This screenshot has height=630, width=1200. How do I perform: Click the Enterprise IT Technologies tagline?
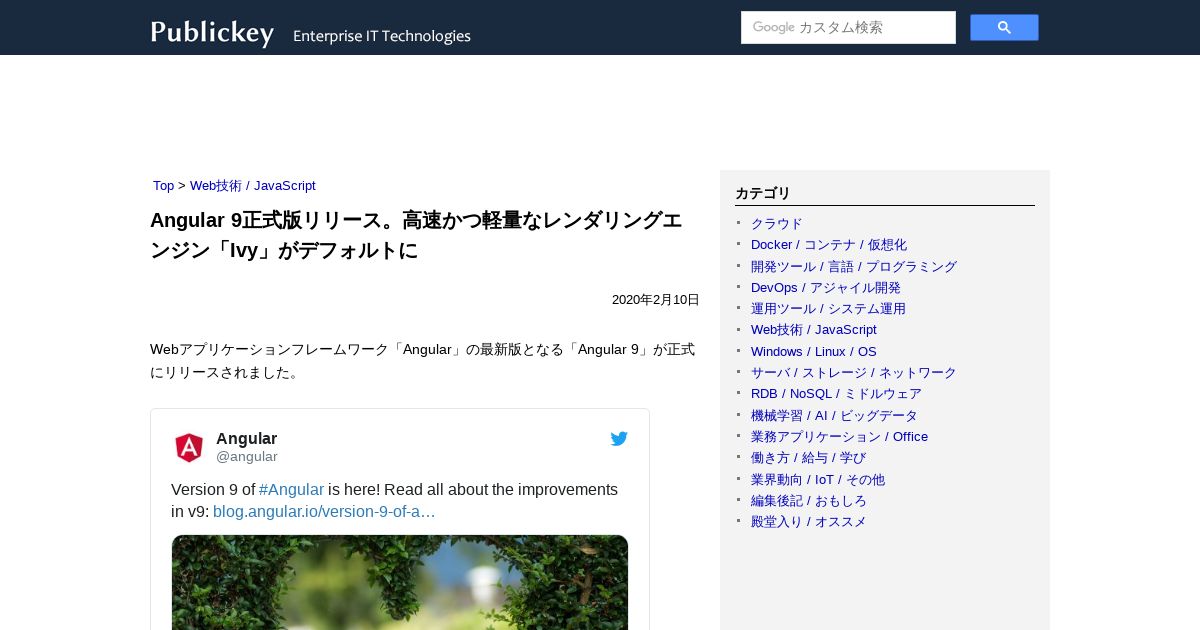[x=382, y=36]
